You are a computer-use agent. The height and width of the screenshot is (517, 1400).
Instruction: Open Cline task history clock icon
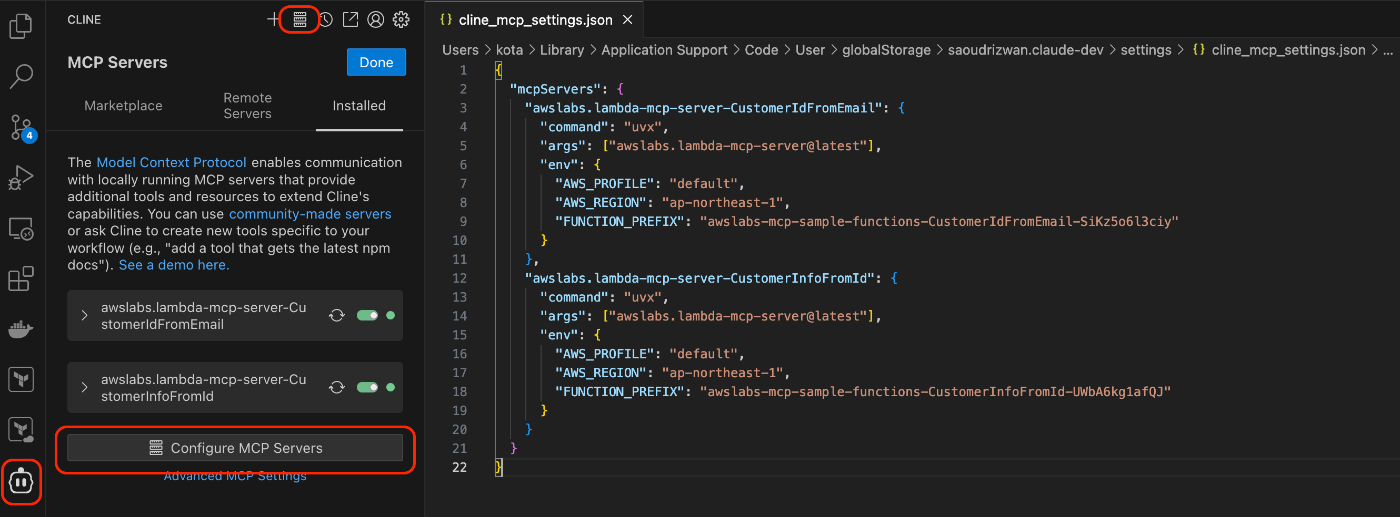pyautogui.click(x=325, y=19)
